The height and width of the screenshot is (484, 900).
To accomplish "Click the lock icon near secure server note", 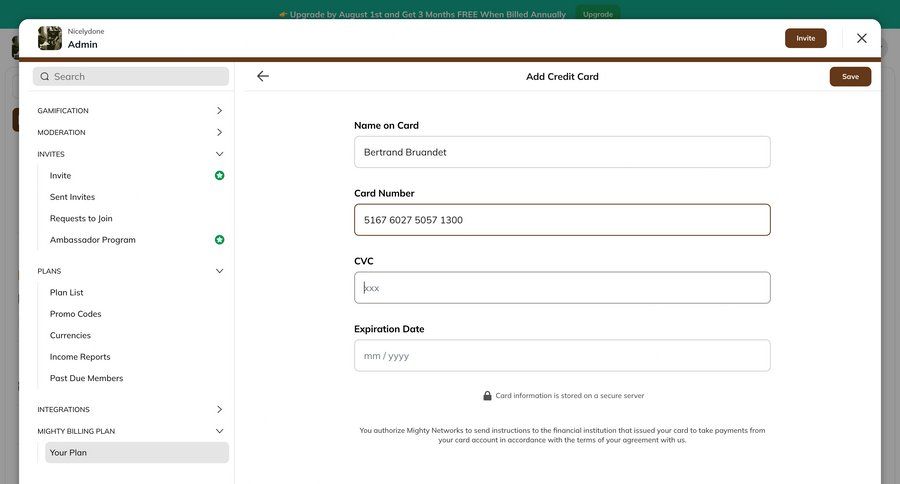I will [x=487, y=396].
